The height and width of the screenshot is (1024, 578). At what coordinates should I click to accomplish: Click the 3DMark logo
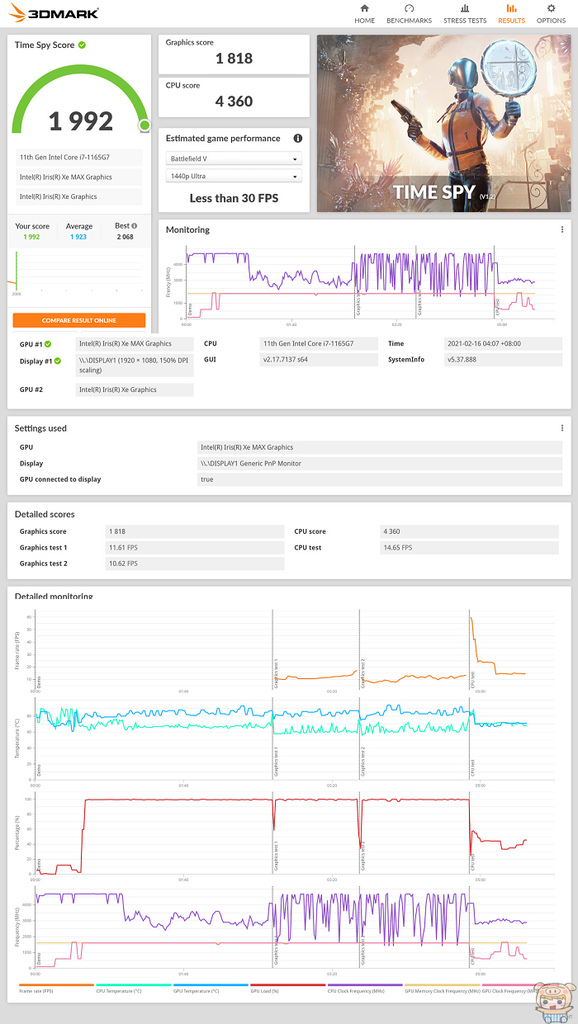(x=54, y=12)
